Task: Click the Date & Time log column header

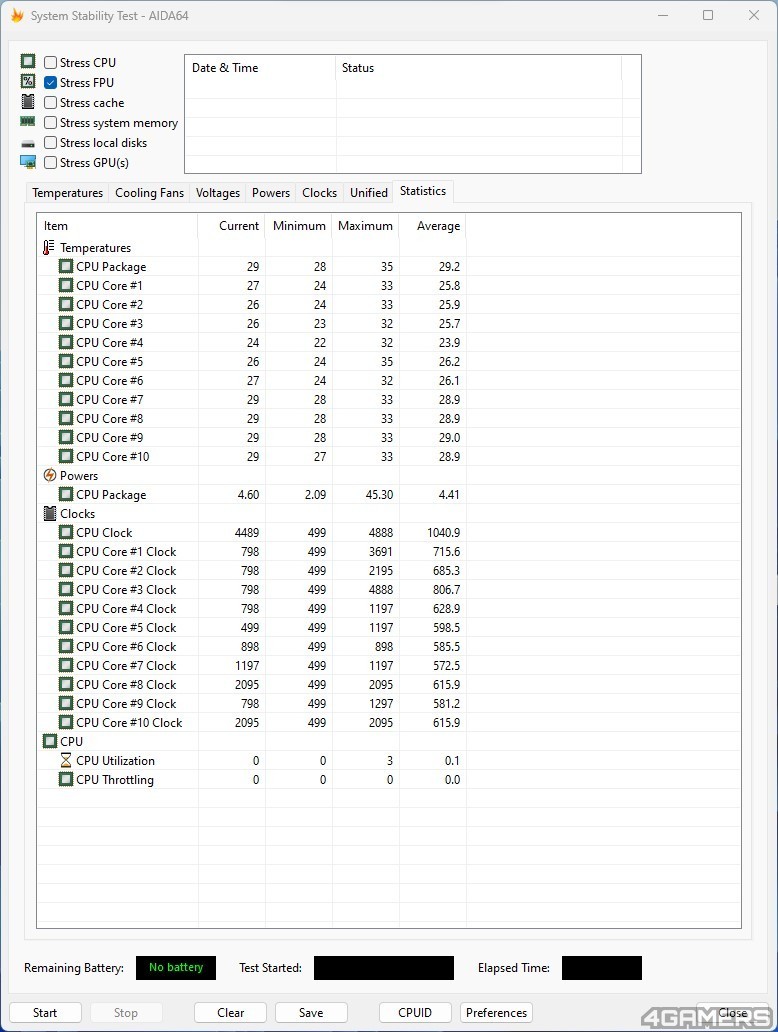Action: coord(261,68)
